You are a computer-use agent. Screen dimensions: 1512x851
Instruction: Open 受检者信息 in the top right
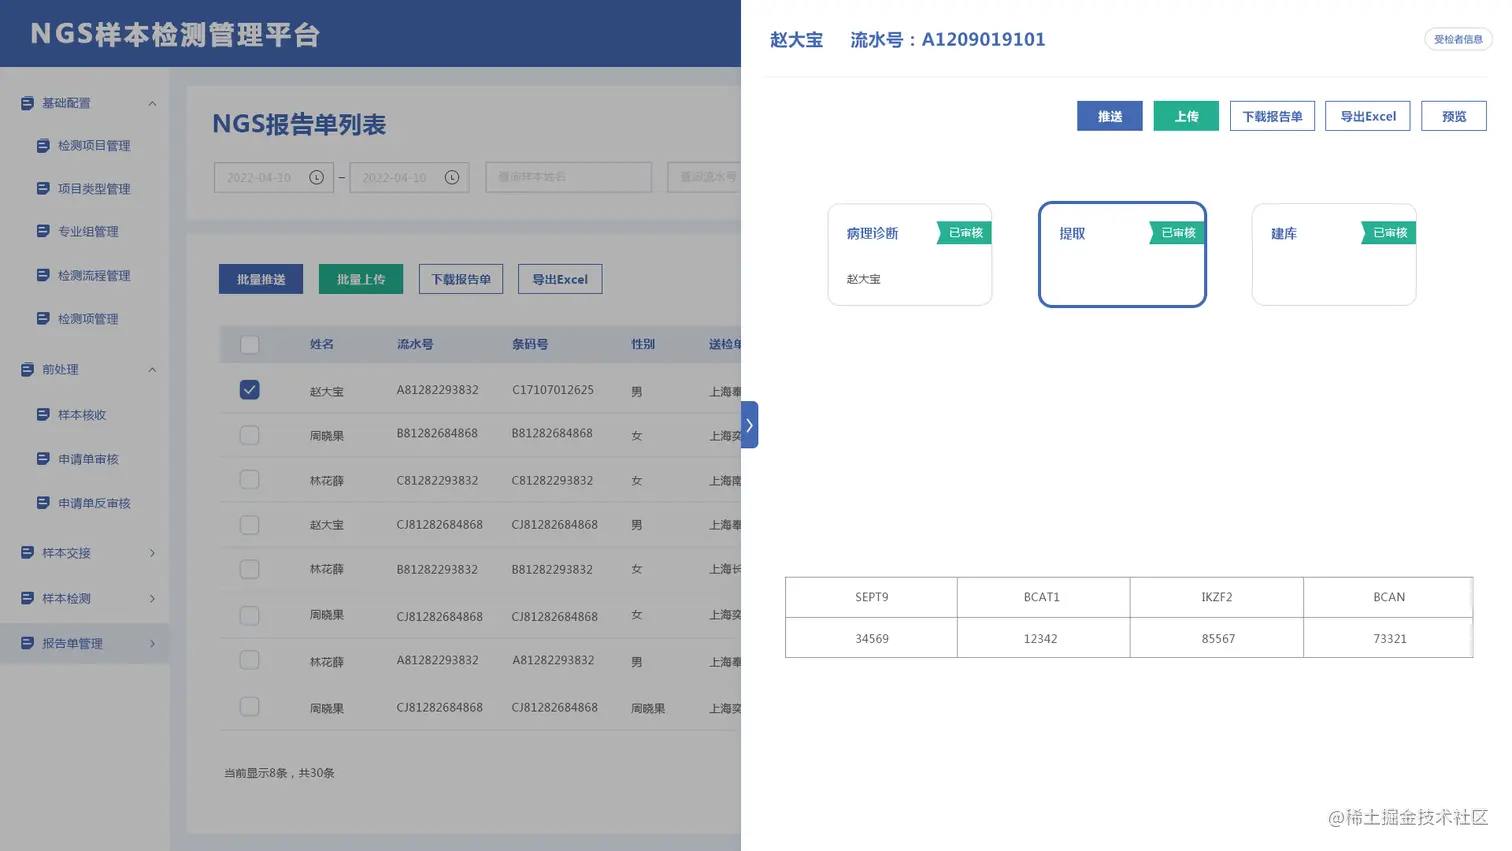[1458, 39]
